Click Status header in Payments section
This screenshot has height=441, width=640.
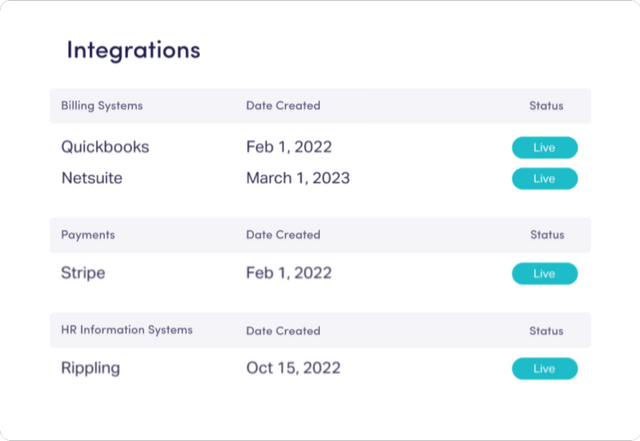coord(547,235)
